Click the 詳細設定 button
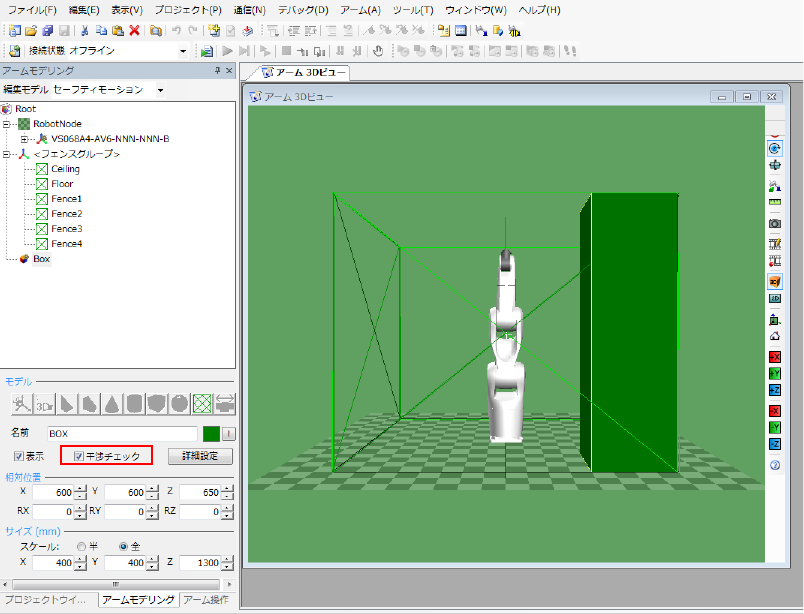This screenshot has height=614, width=804. pyautogui.click(x=200, y=456)
